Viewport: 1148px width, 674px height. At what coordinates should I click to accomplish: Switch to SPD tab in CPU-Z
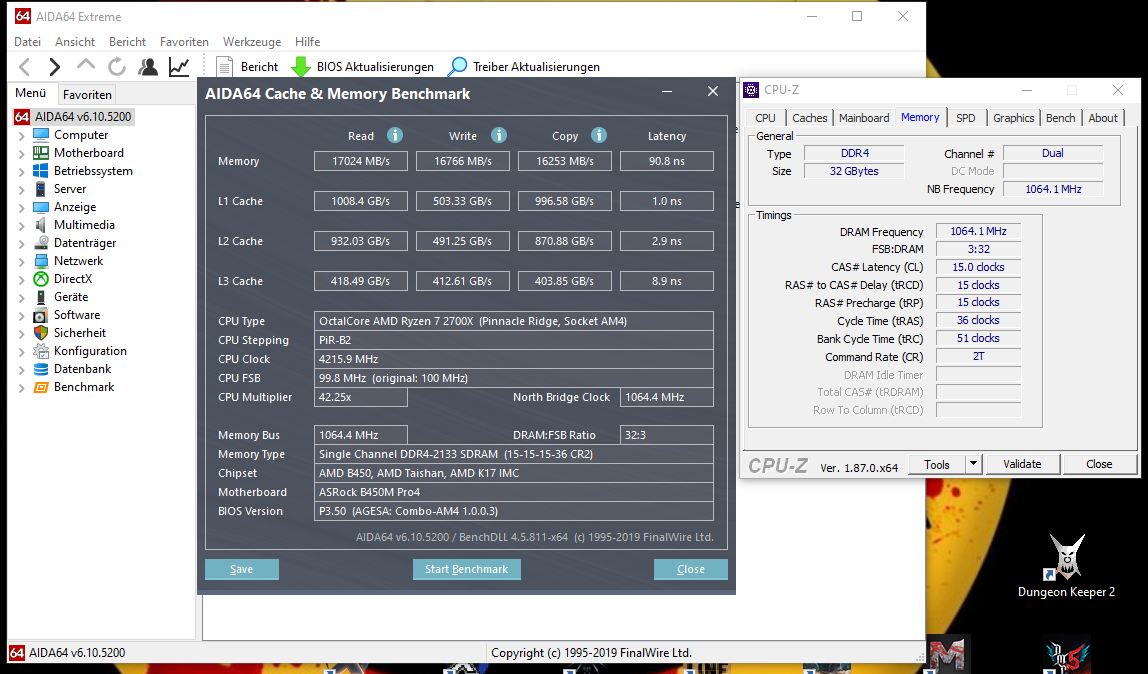(966, 118)
